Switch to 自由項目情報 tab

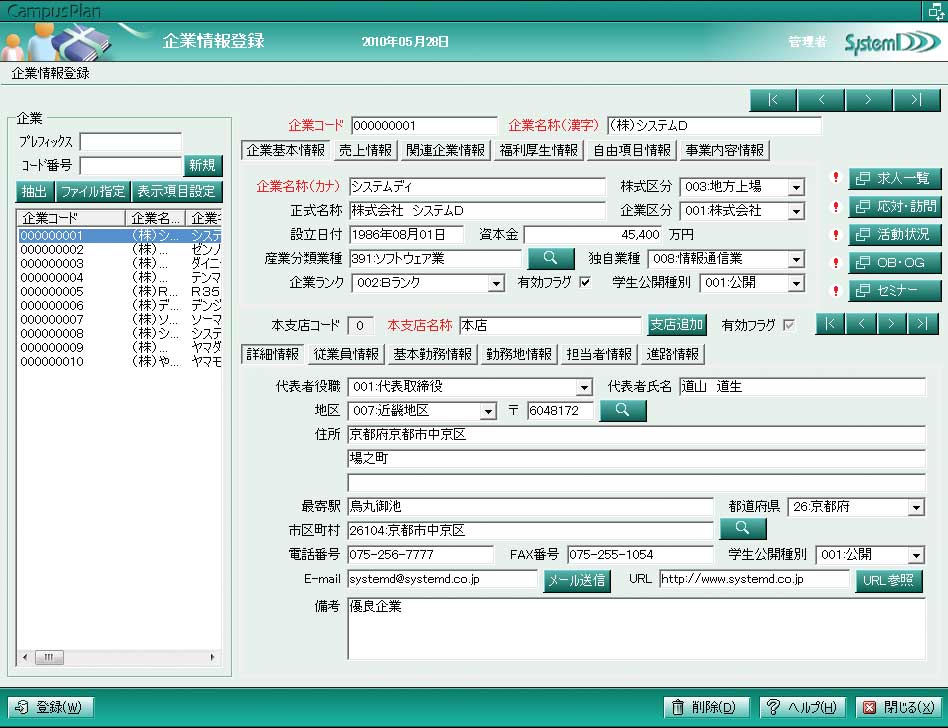(632, 151)
